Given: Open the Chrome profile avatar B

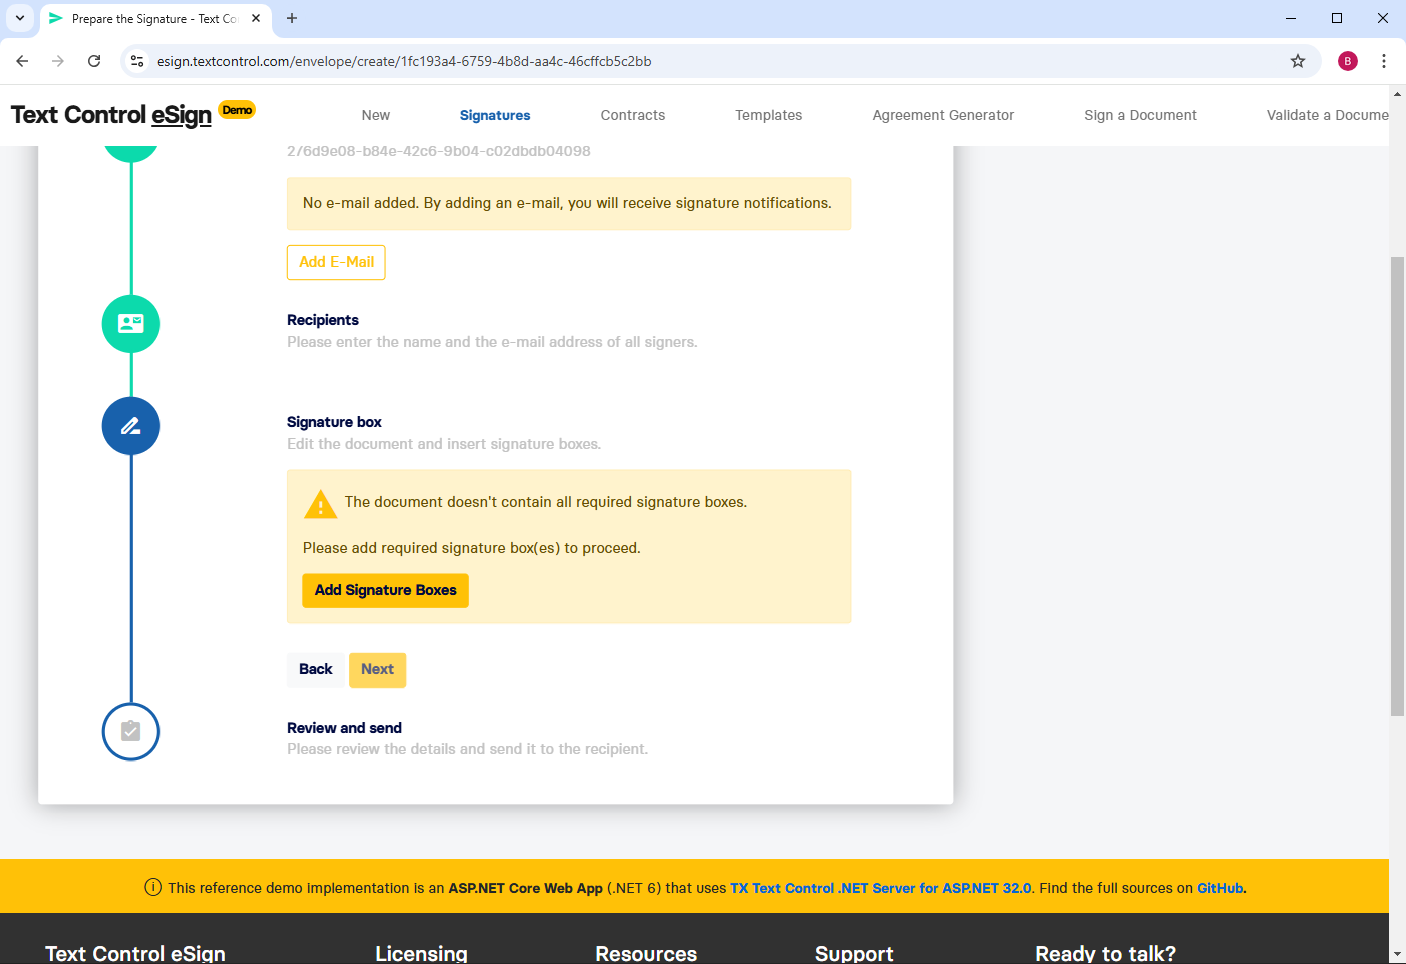Looking at the screenshot, I should point(1348,61).
